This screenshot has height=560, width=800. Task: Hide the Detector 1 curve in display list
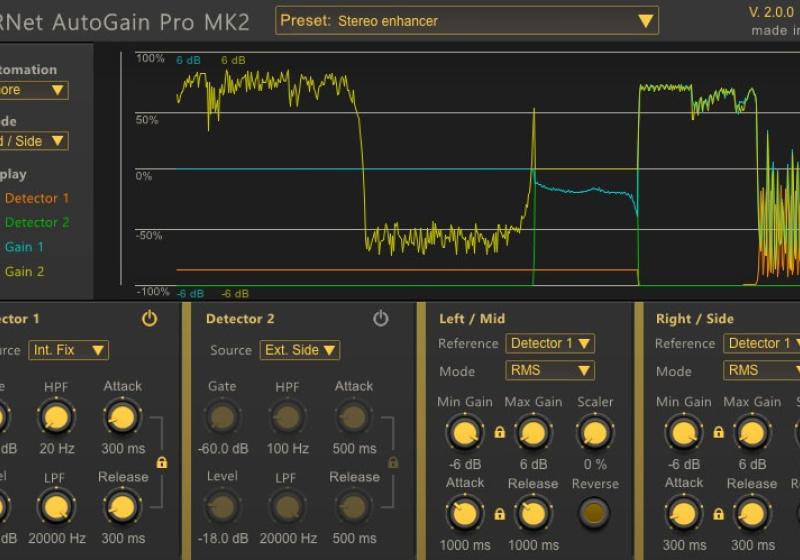pos(37,198)
